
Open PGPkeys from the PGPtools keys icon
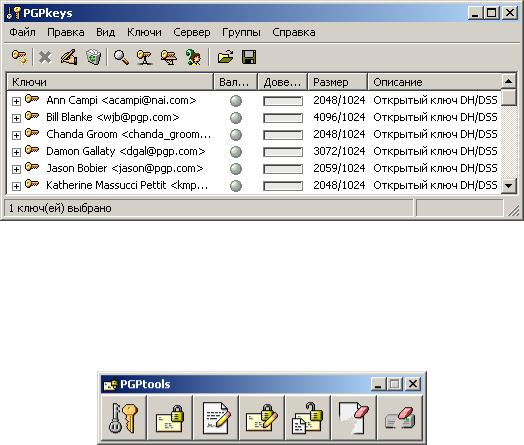click(123, 418)
